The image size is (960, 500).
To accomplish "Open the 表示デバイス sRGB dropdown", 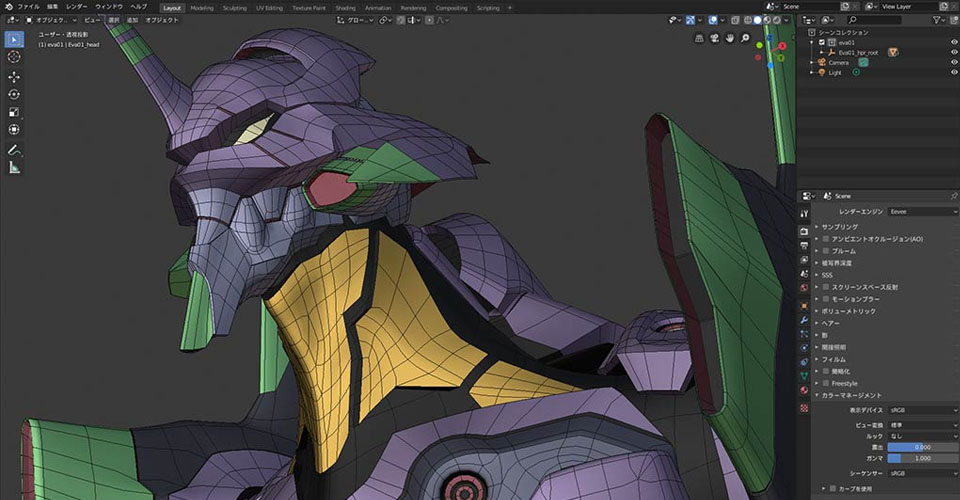I will click(923, 410).
